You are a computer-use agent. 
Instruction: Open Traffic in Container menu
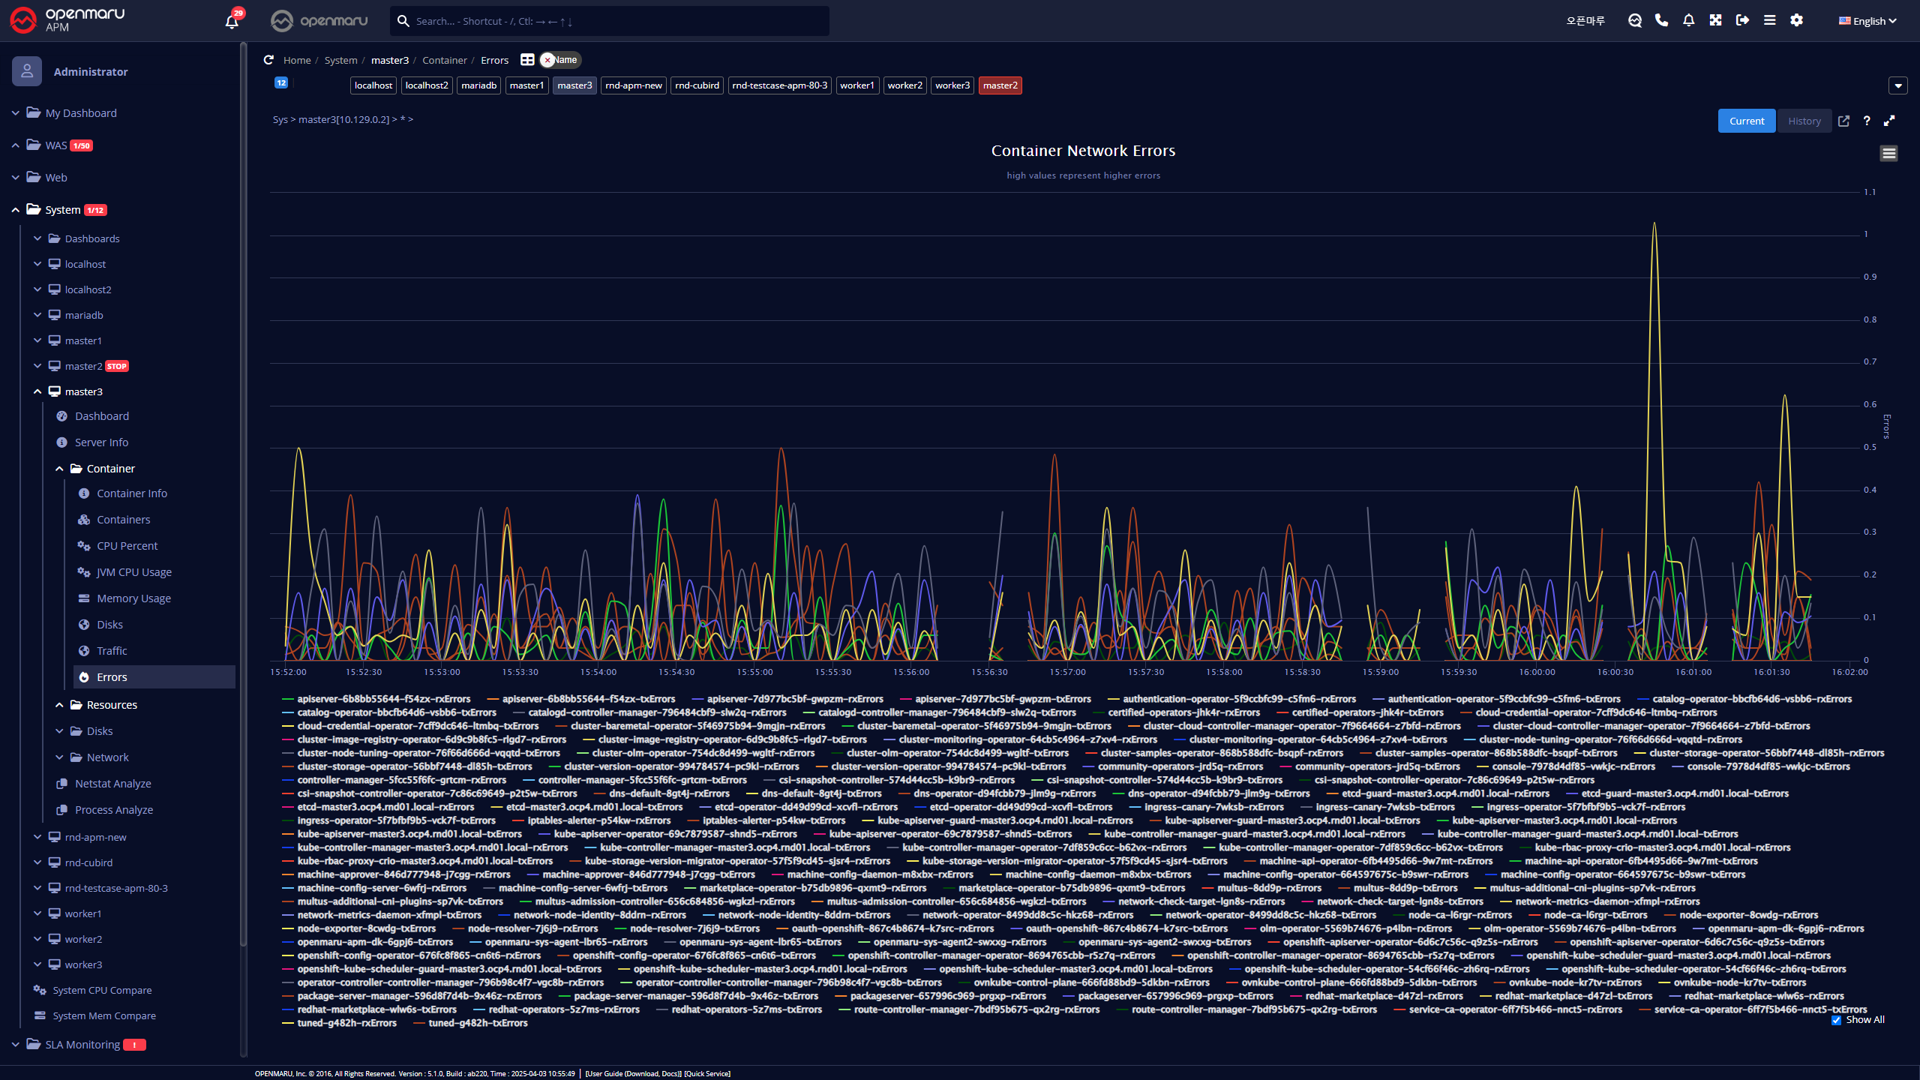[x=111, y=651]
